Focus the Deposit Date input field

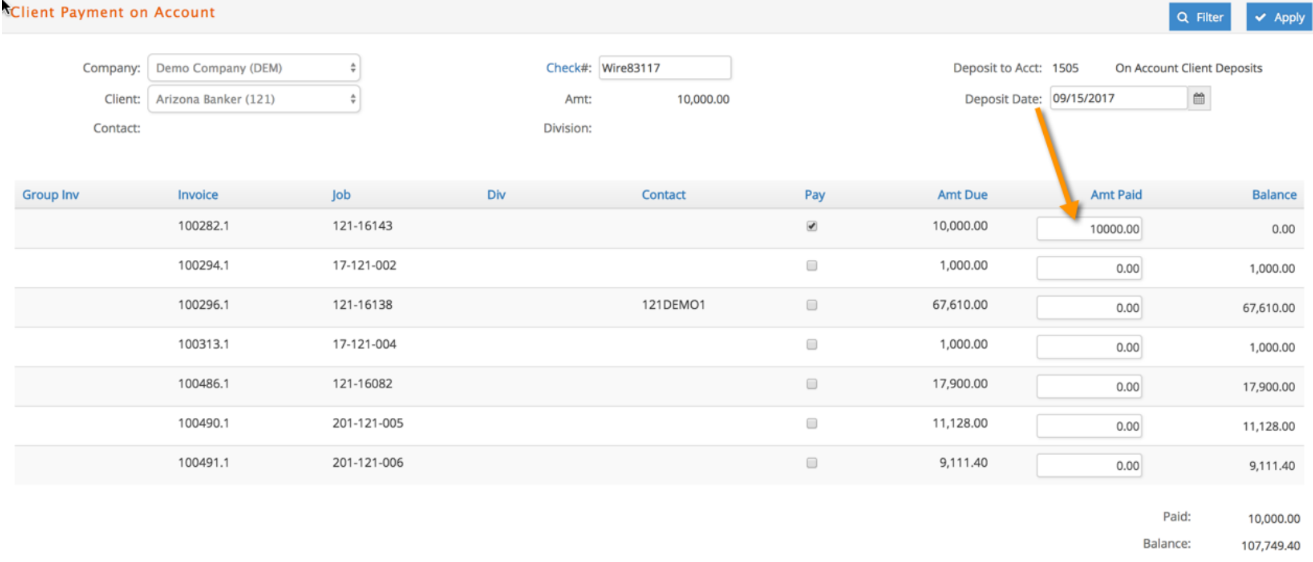[1118, 99]
